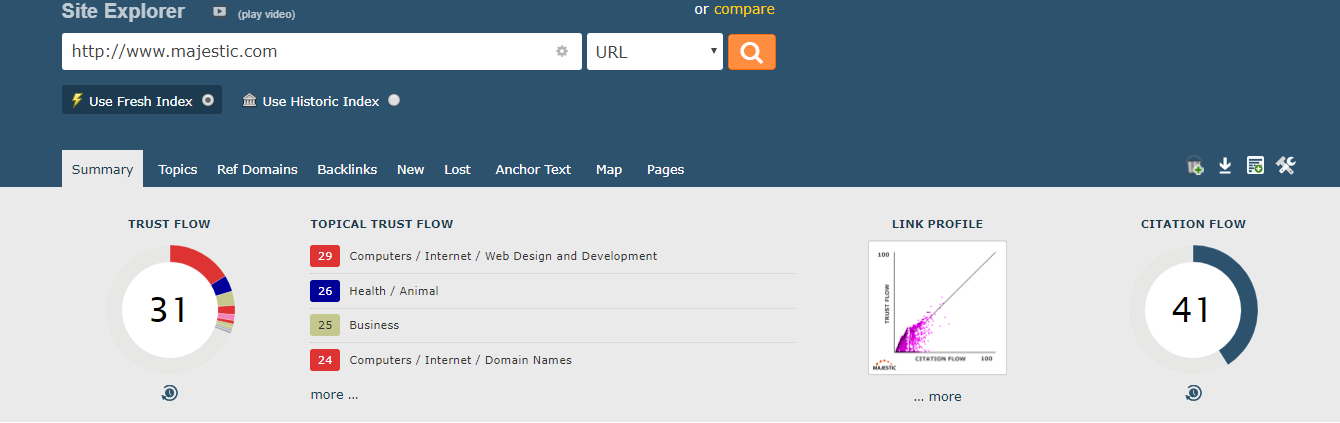
Task: Click Computers / Internet / Domain Names topic
Action: (x=460, y=360)
